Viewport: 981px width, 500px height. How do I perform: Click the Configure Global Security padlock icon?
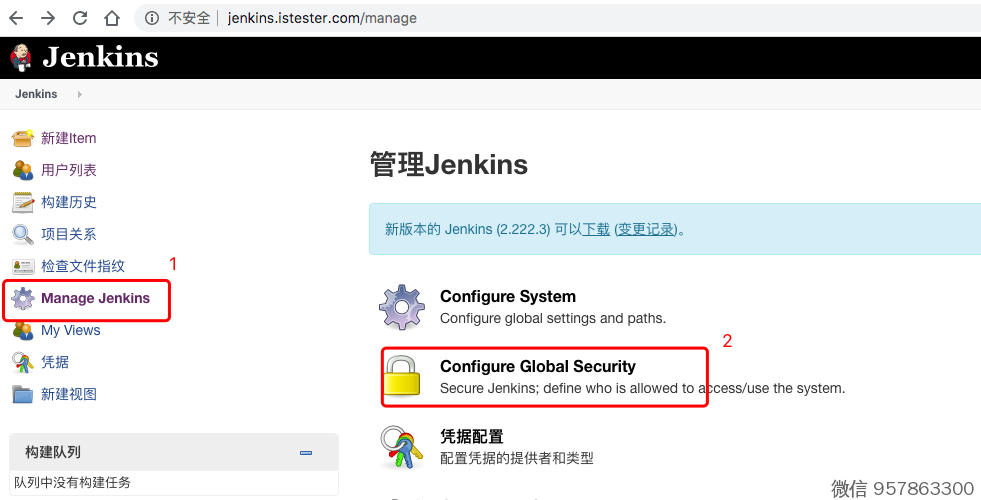click(x=402, y=376)
